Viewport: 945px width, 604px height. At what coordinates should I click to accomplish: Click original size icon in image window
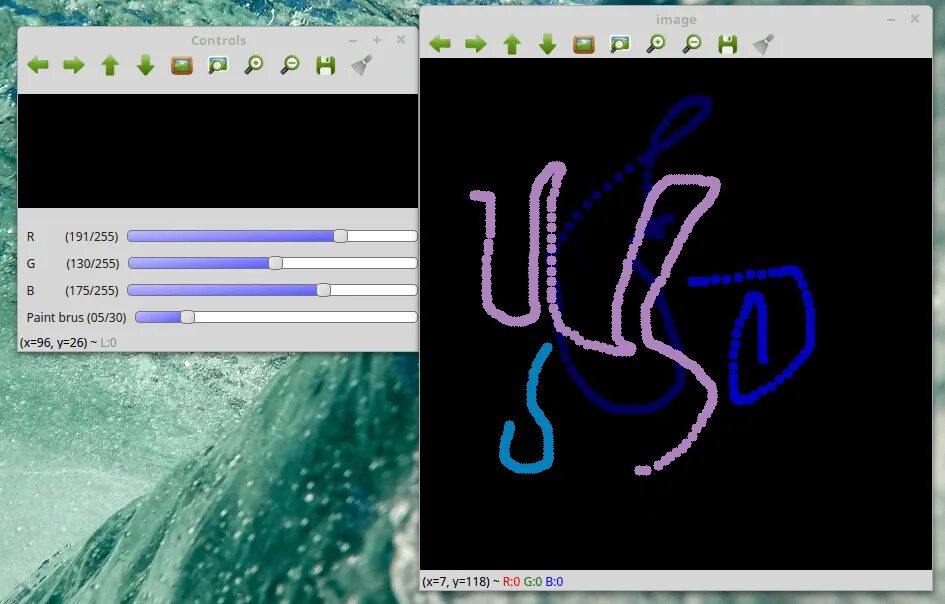coord(583,43)
